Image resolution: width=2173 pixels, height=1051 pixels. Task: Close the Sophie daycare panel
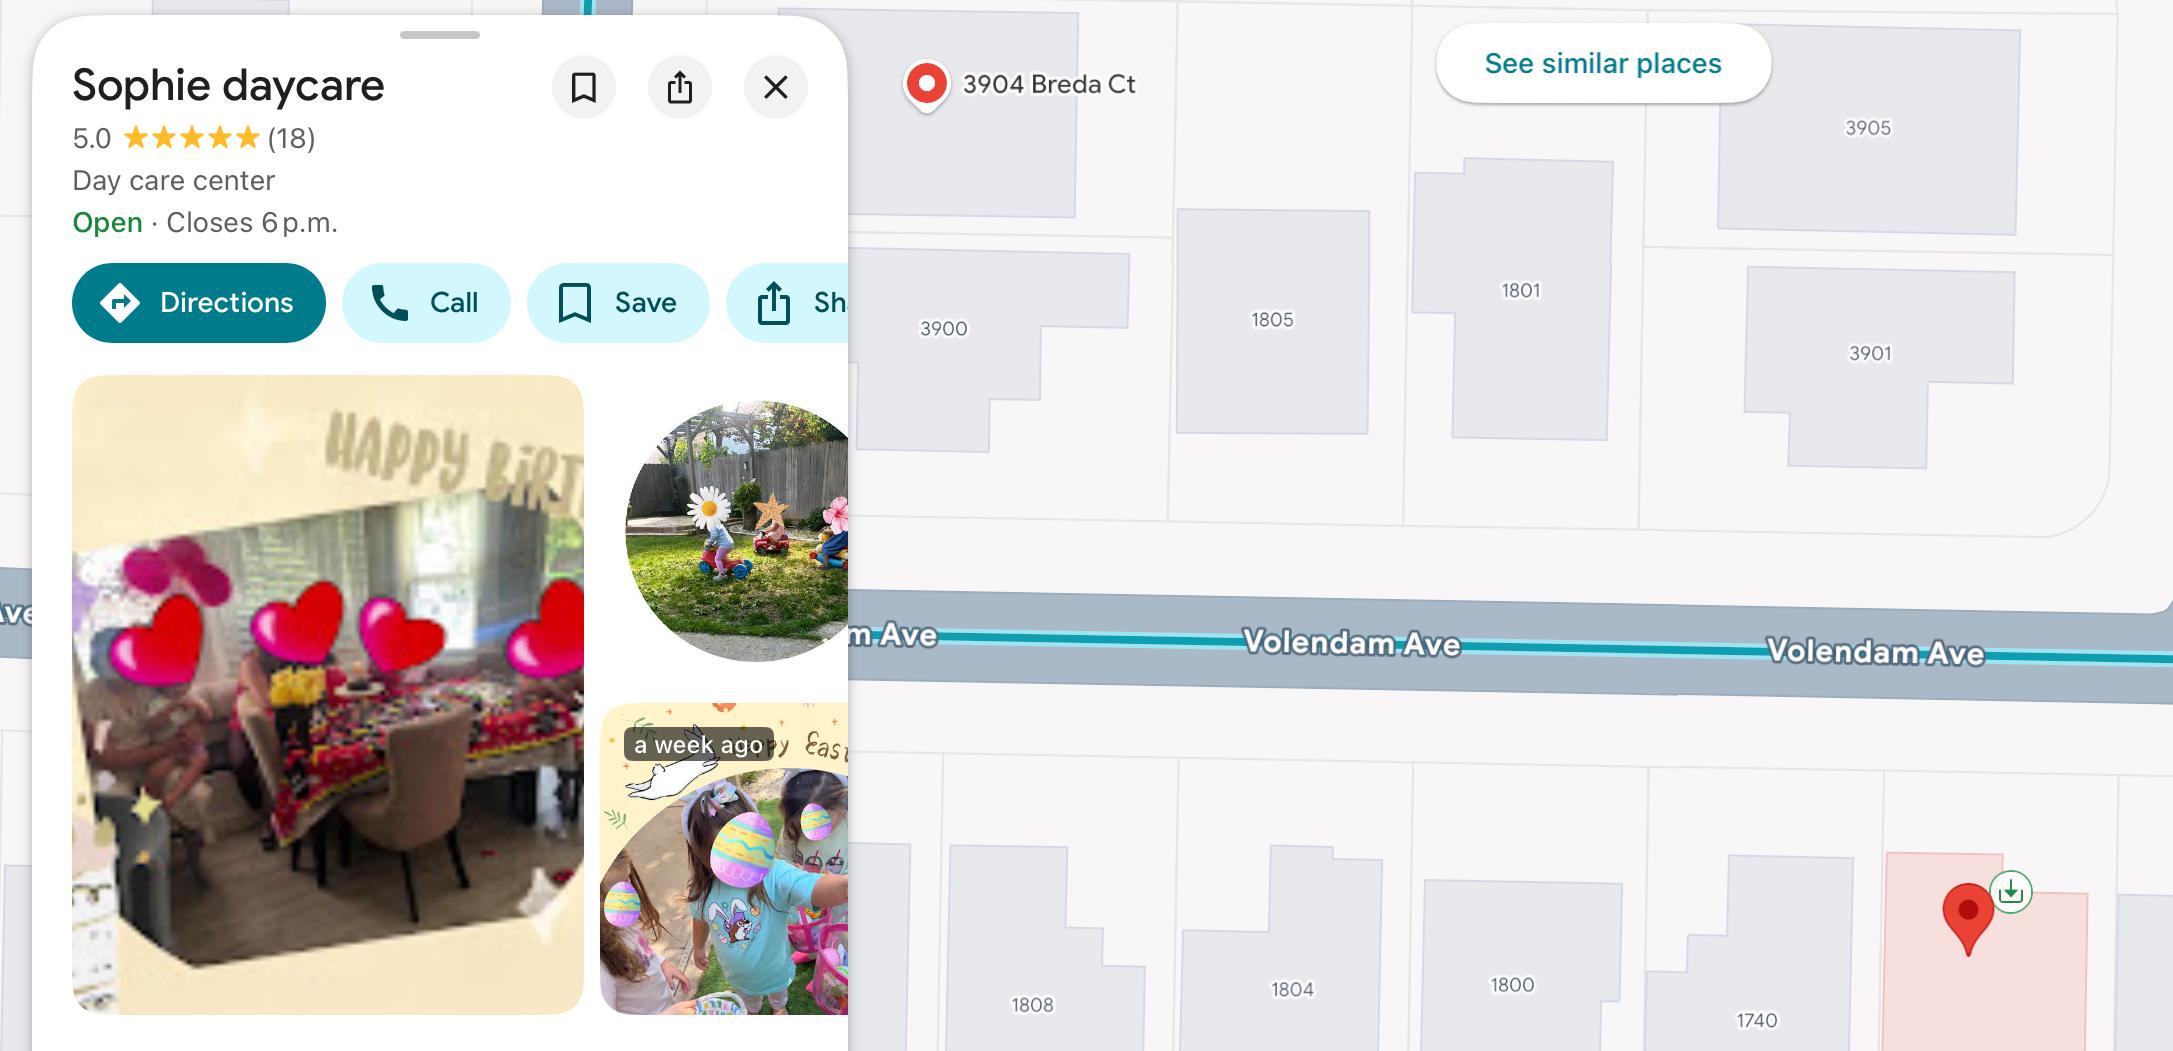point(775,87)
